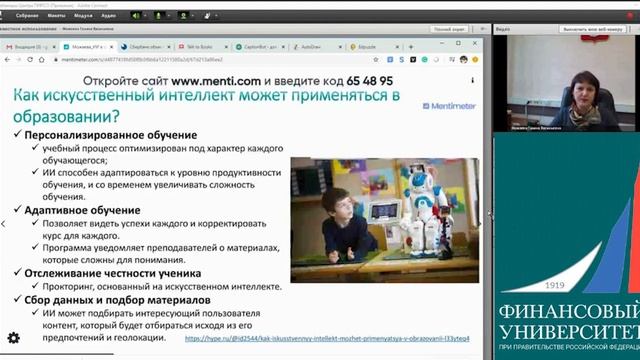
Task: Click the yellow circle icon on toolbar end
Action: tap(475, 60)
